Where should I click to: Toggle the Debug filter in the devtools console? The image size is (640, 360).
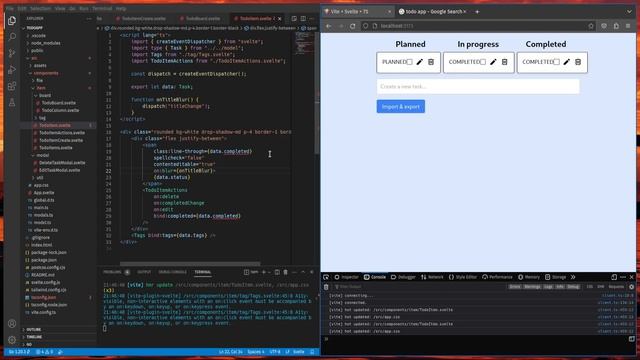pyautogui.click(x=573, y=287)
